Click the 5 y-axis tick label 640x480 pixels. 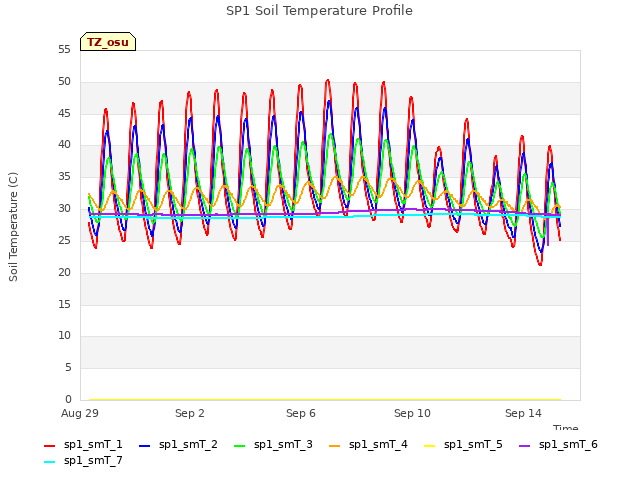[68, 368]
